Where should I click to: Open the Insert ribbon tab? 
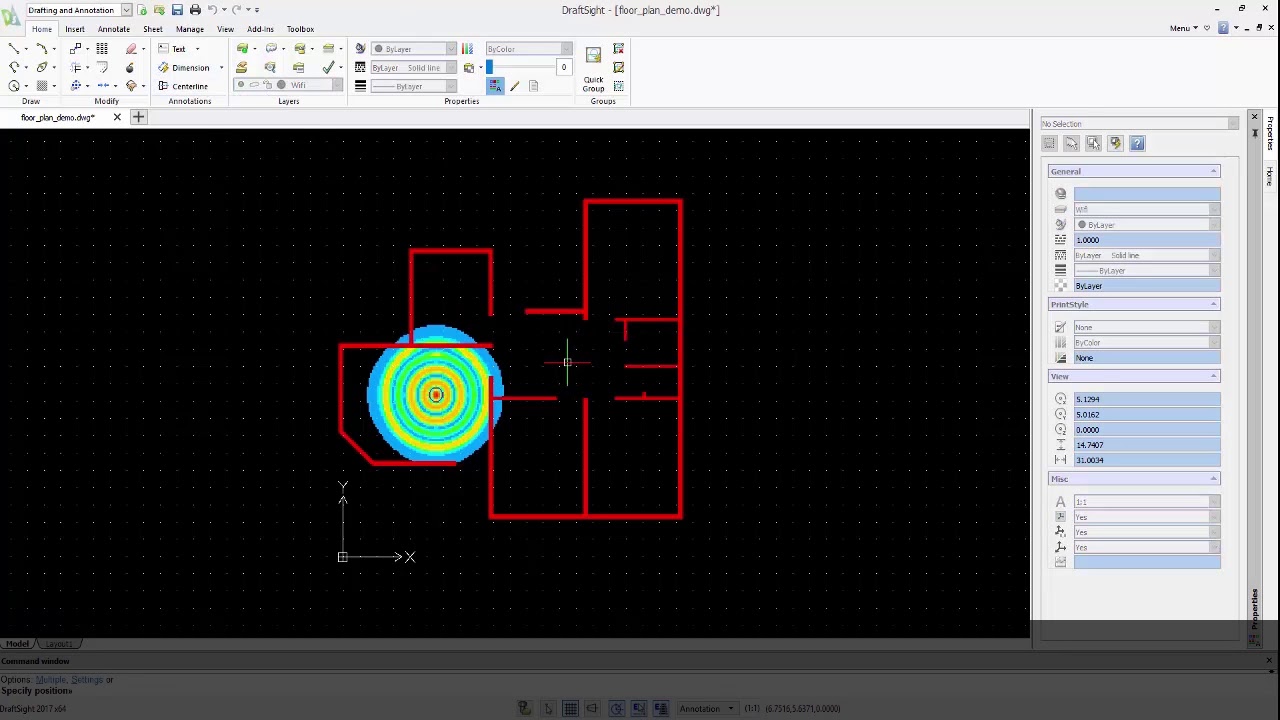click(x=75, y=29)
